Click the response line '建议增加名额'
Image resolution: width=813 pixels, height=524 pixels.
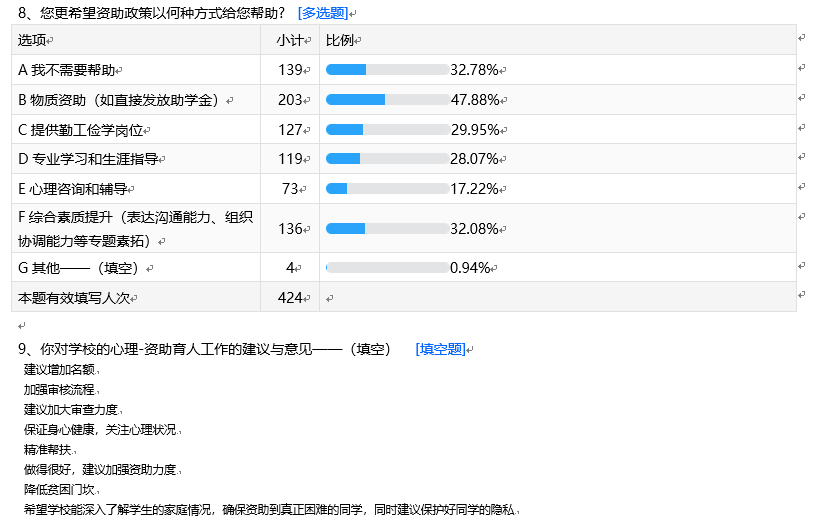pyautogui.click(x=60, y=369)
